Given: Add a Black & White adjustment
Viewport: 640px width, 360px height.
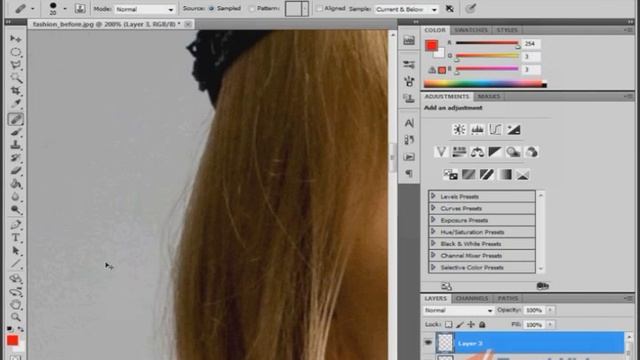Looking at the screenshot, I should click(x=495, y=152).
